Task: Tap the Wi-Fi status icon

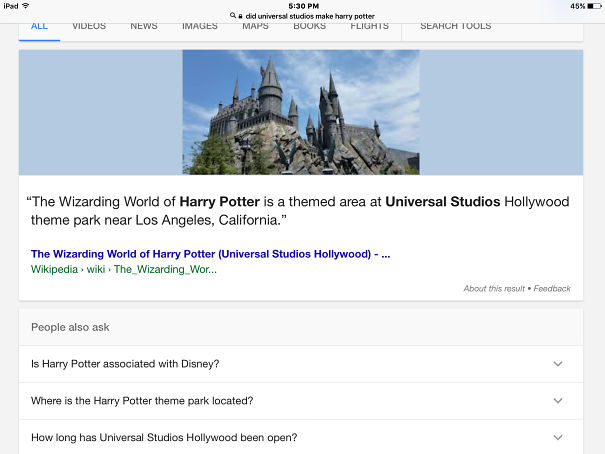Action: [x=25, y=6]
